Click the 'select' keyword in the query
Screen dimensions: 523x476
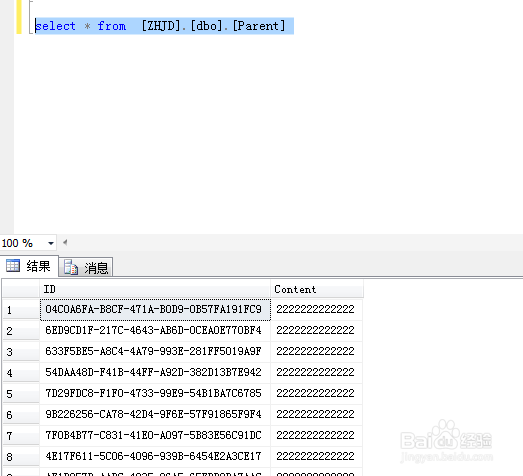pos(55,26)
